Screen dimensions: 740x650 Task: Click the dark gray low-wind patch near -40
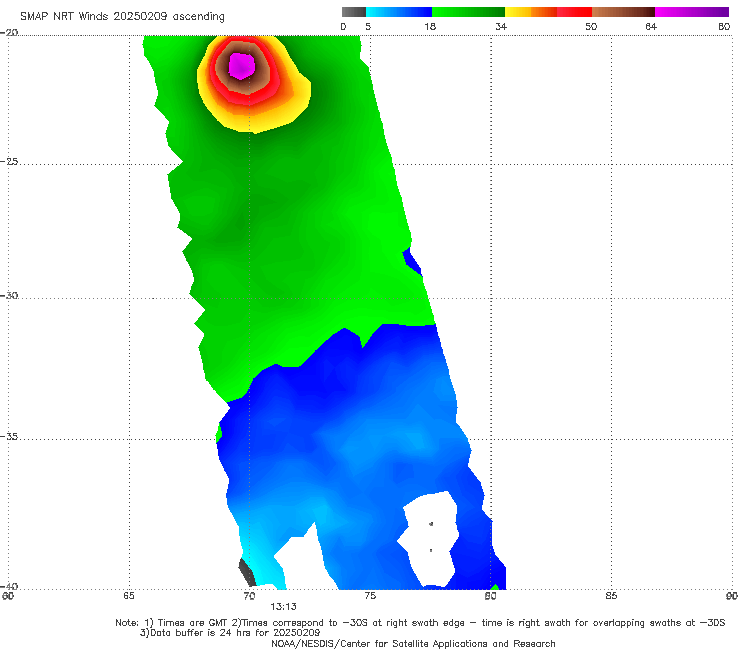(x=247, y=572)
